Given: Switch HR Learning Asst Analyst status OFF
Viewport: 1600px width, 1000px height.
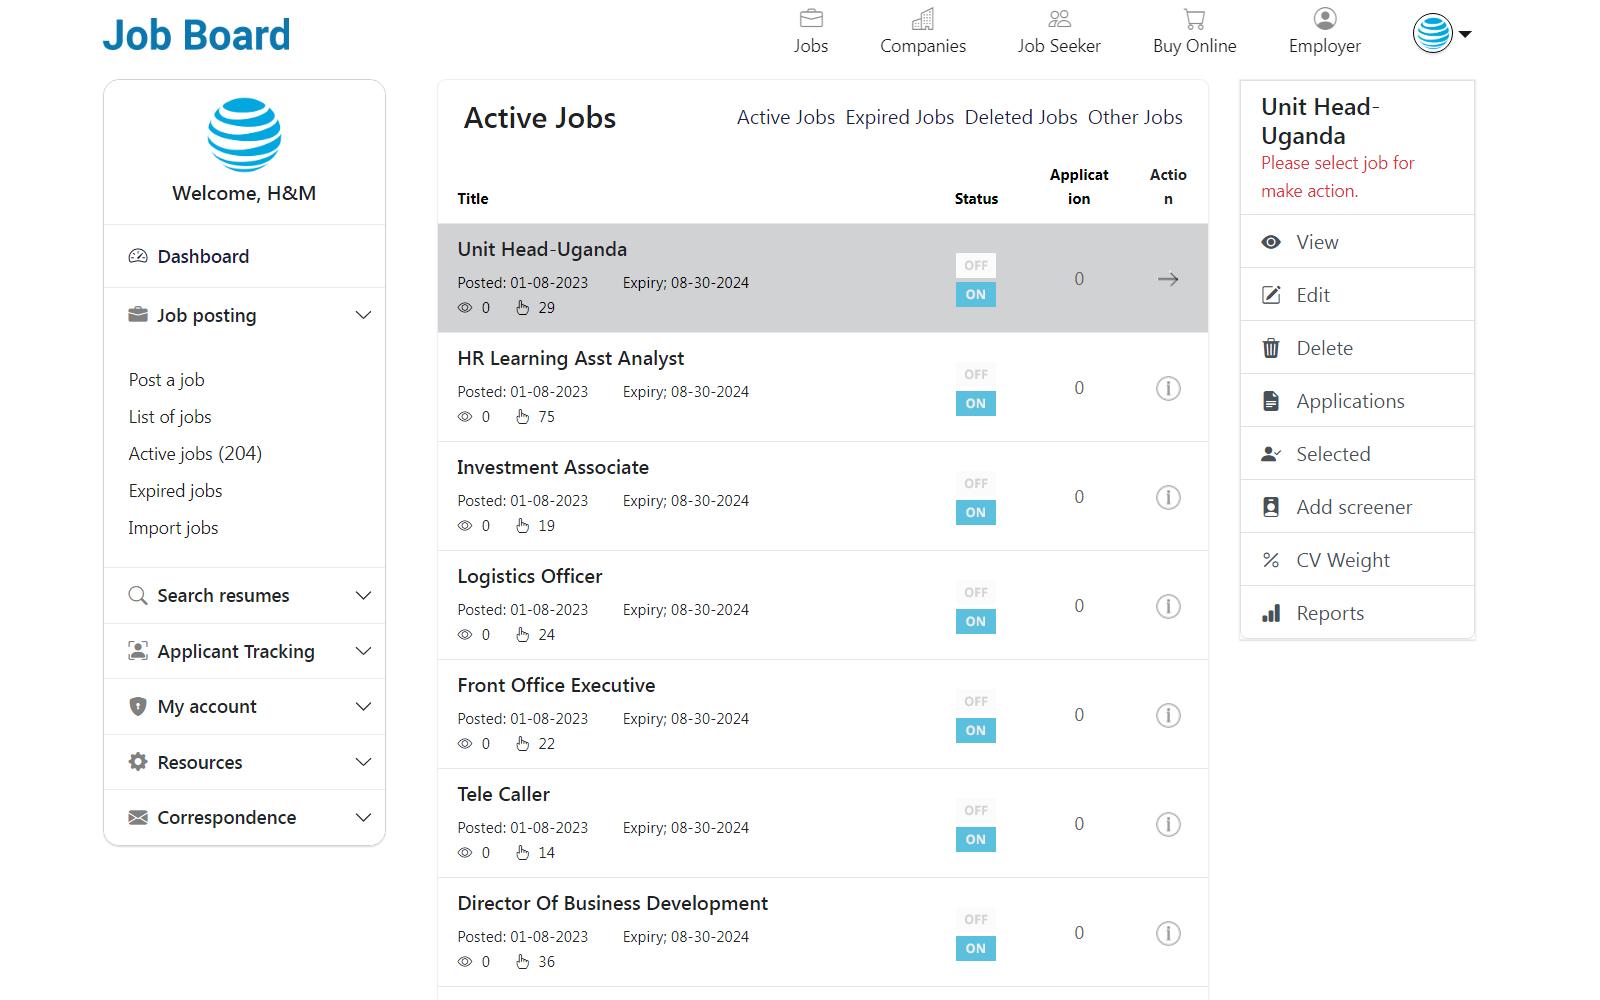Looking at the screenshot, I should coord(975,374).
